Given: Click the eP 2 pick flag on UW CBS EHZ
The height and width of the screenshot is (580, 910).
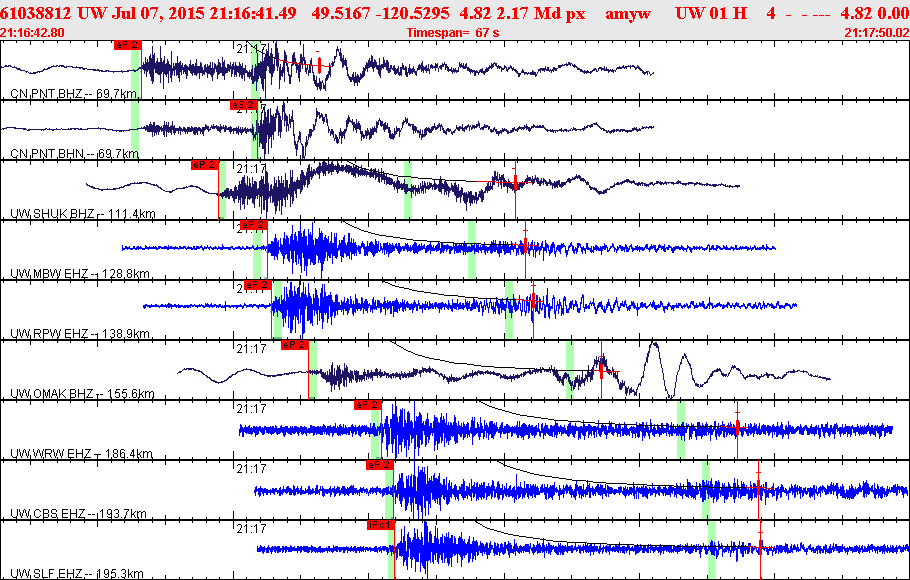Looking at the screenshot, I should (380, 465).
